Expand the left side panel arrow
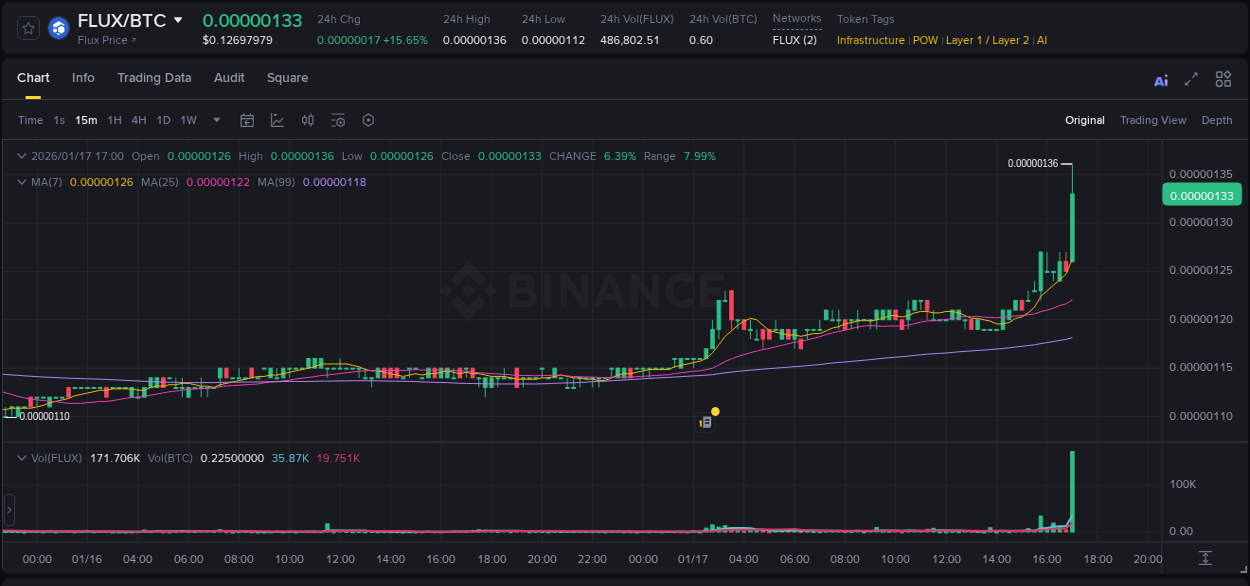This screenshot has height=586, width=1250. pyautogui.click(x=8, y=510)
